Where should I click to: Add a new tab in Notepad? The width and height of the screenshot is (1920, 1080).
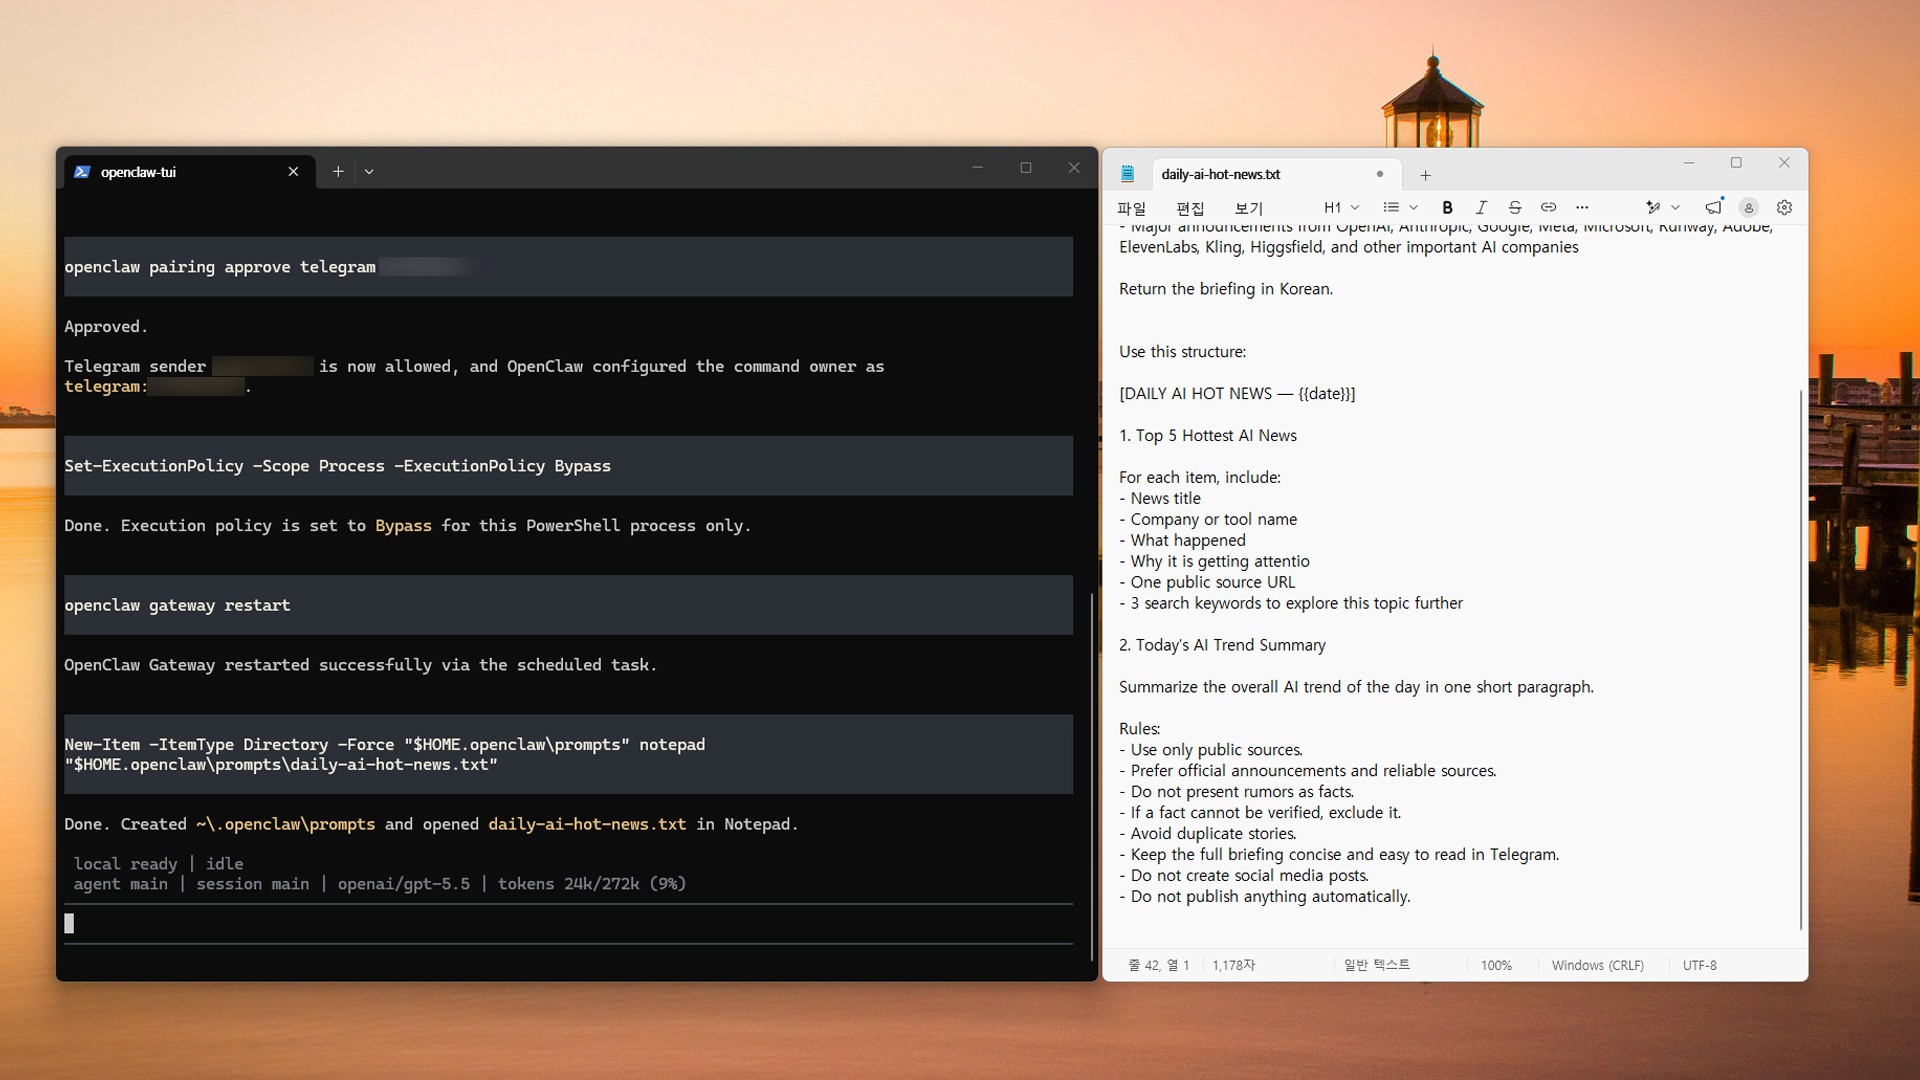(1425, 175)
